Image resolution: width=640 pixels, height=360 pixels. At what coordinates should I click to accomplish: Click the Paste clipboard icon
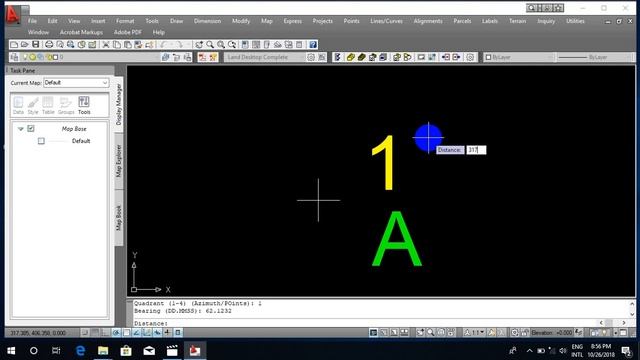[127, 44]
